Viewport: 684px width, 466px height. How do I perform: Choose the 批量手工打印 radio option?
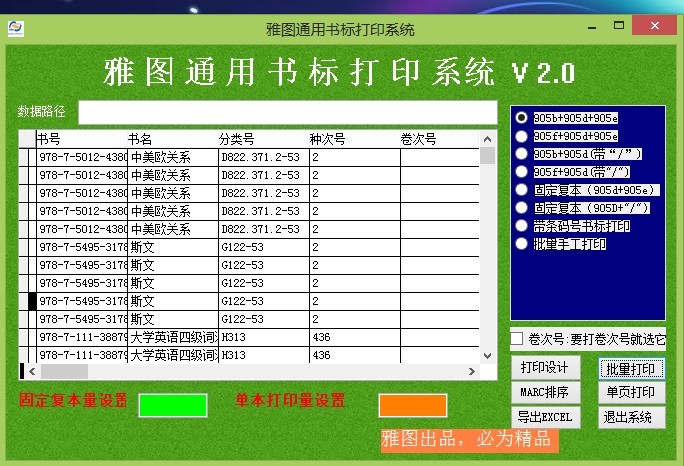(521, 244)
